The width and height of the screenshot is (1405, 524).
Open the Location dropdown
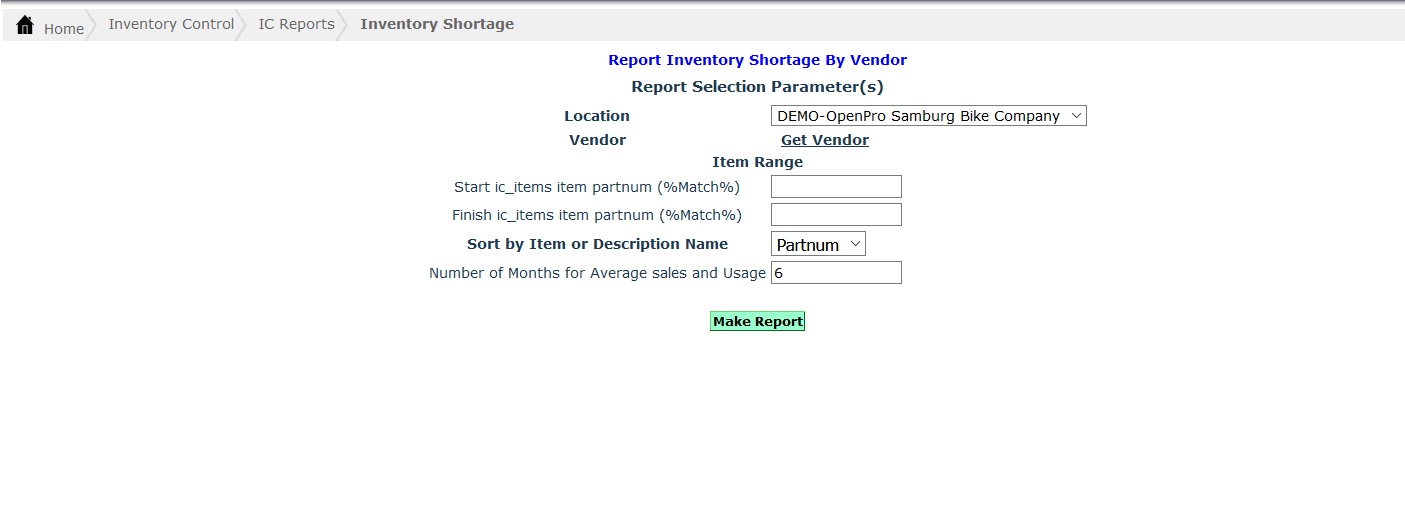(x=928, y=116)
